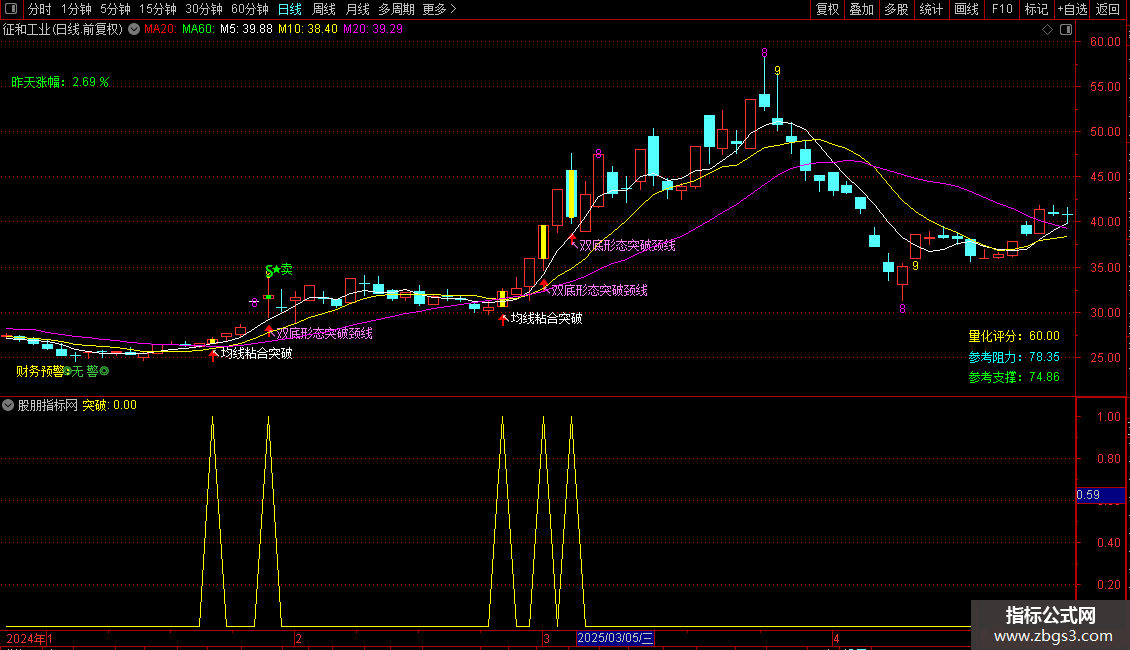The width and height of the screenshot is (1130, 650).
Task: Click the 标记 mark button
Action: (1036, 9)
